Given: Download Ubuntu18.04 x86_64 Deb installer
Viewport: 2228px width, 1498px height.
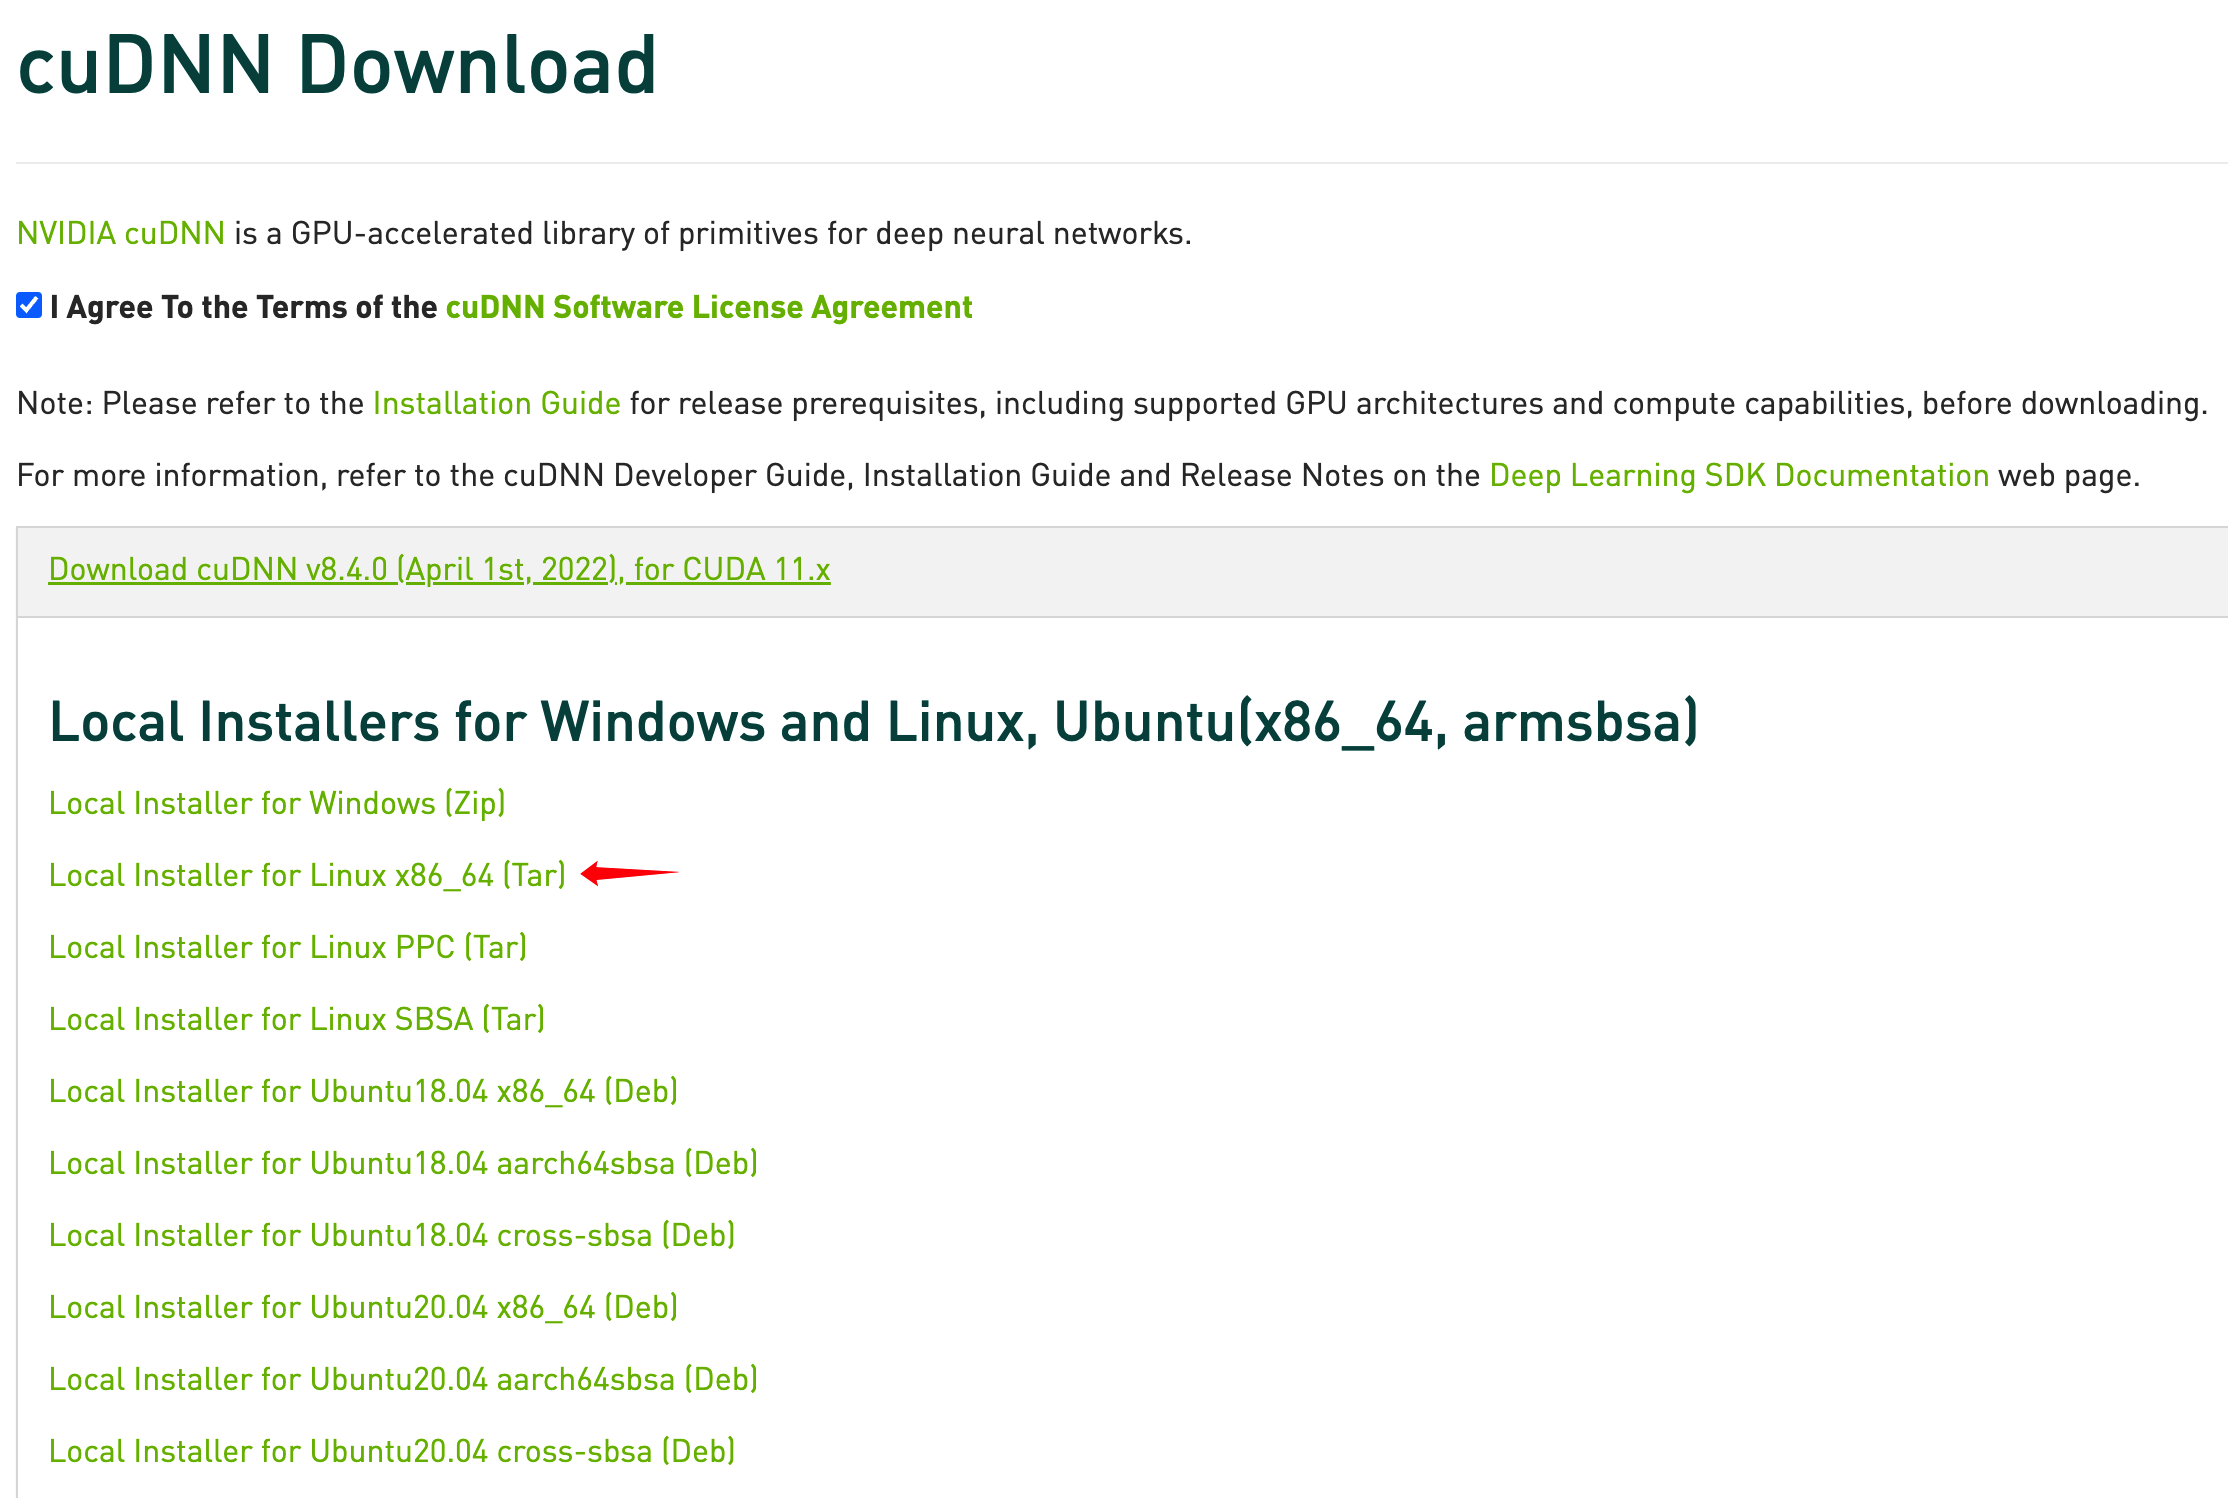Looking at the screenshot, I should (x=363, y=1091).
